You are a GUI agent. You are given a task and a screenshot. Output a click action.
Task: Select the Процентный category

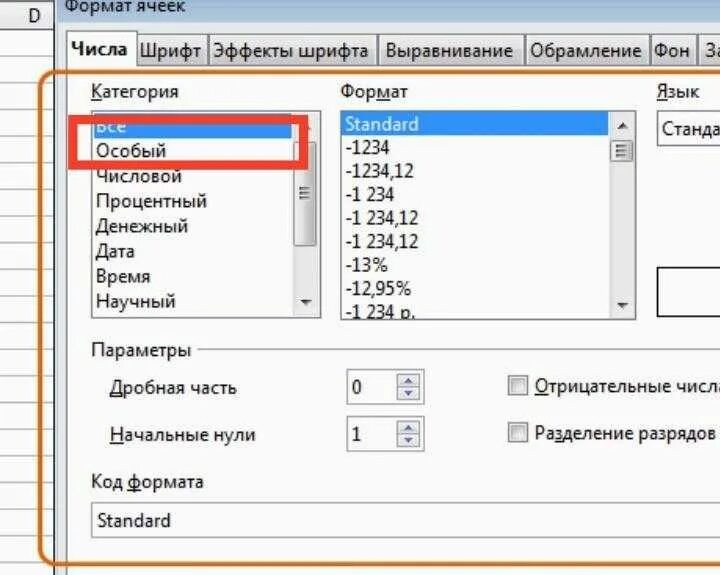point(193,201)
